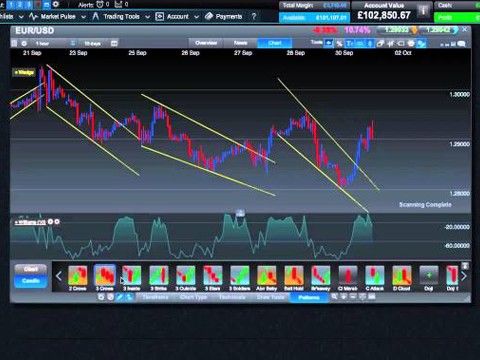Click the £102,850.67 account value
Screen dimensions: 480x360
pos(384,15)
